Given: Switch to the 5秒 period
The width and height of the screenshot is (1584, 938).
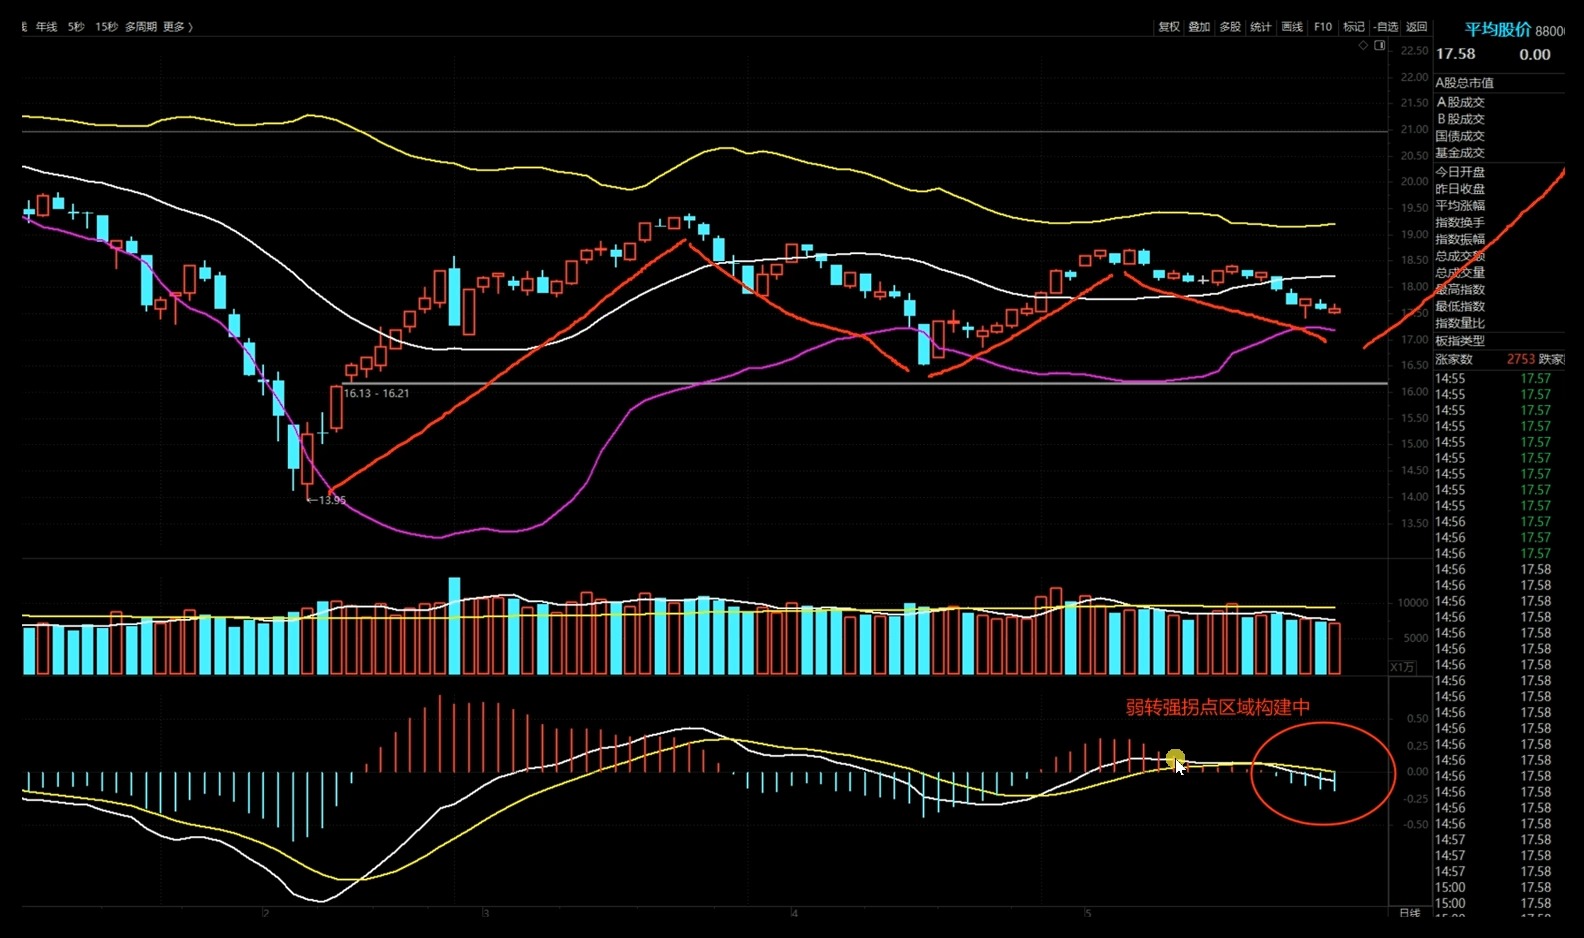Looking at the screenshot, I should 76,27.
